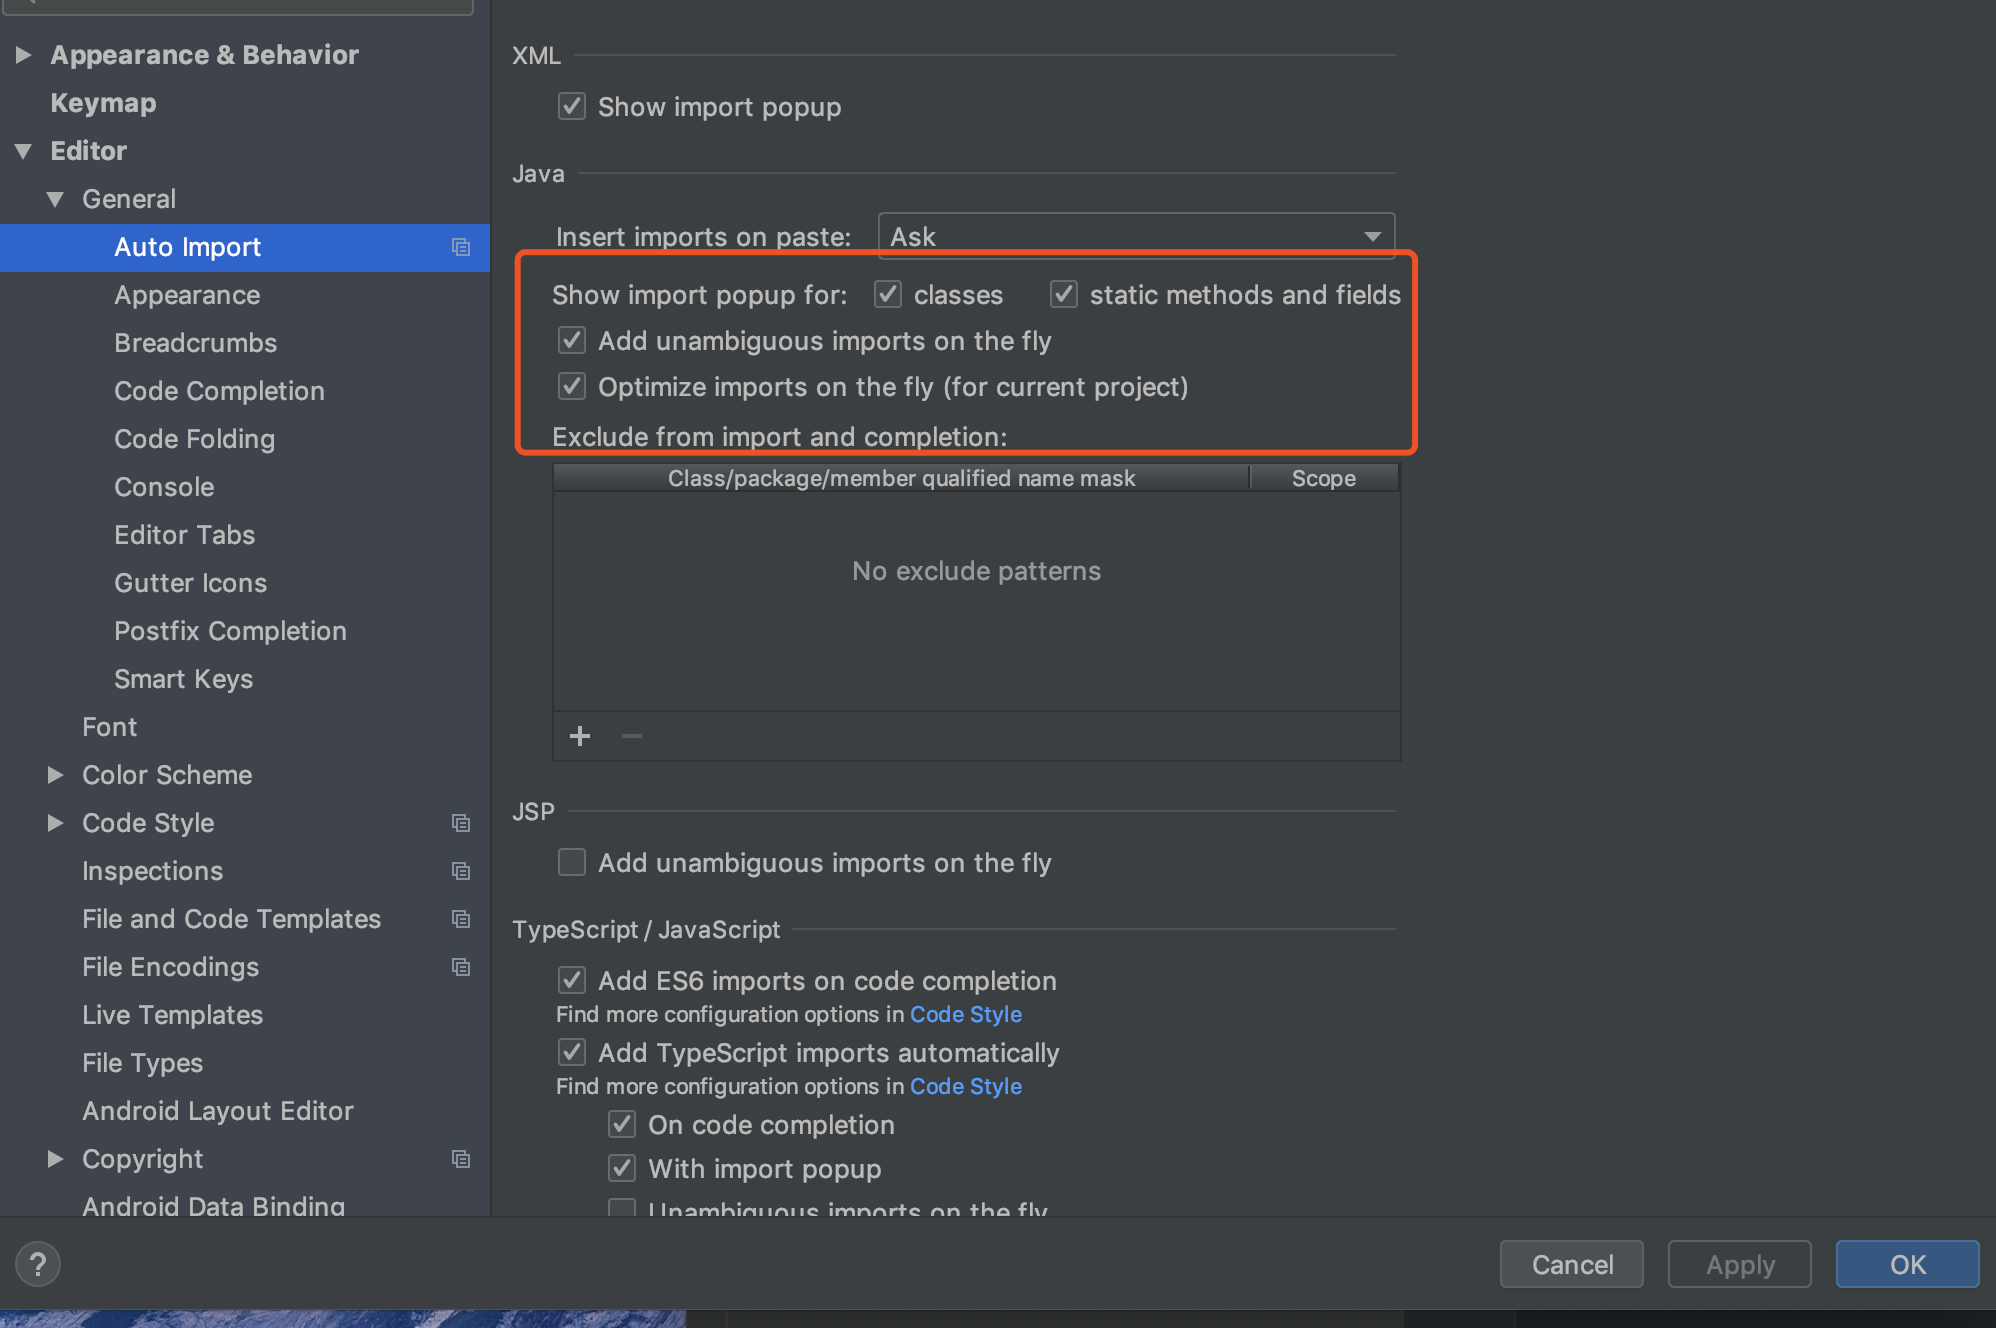1996x1328 pixels.
Task: Toggle static methods and fields checkbox
Action: 1063,294
